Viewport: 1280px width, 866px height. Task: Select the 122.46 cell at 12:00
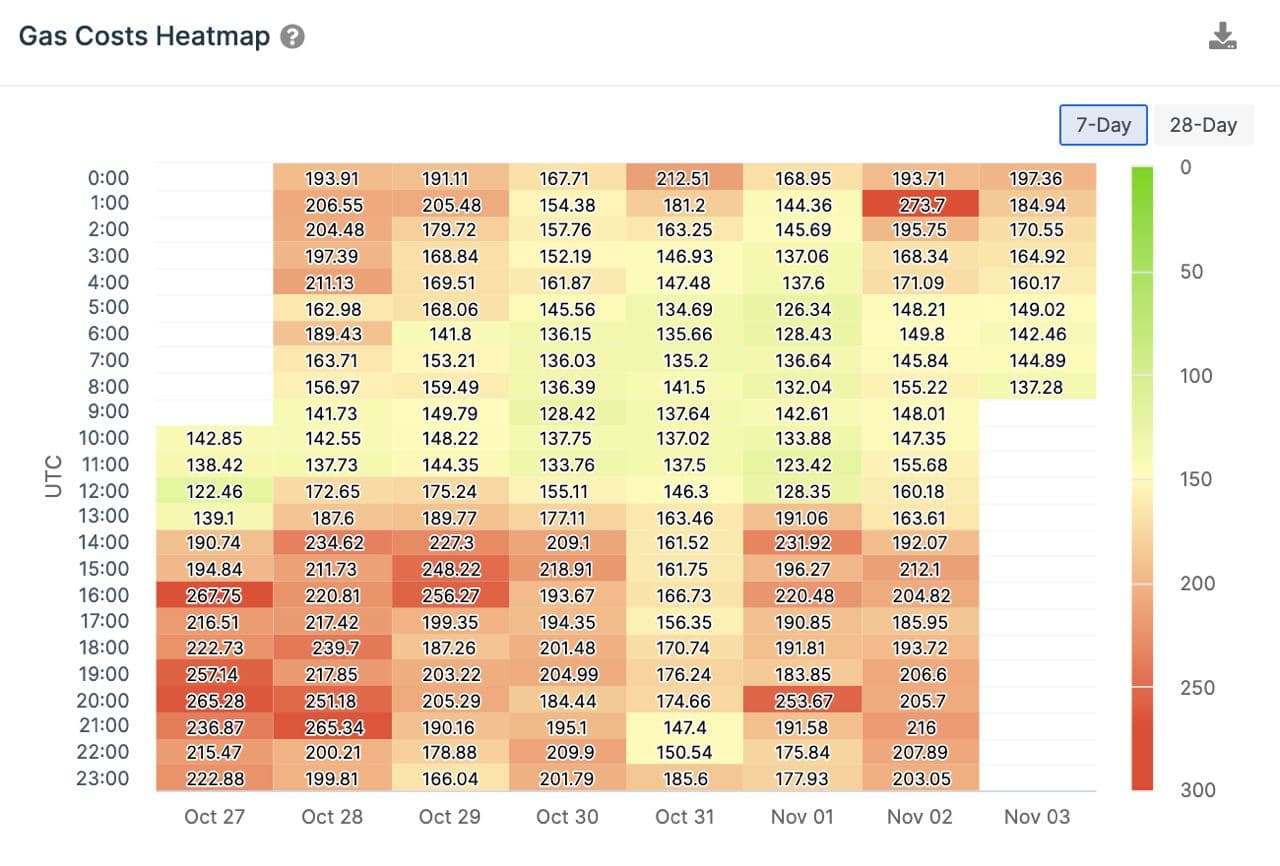click(215, 491)
